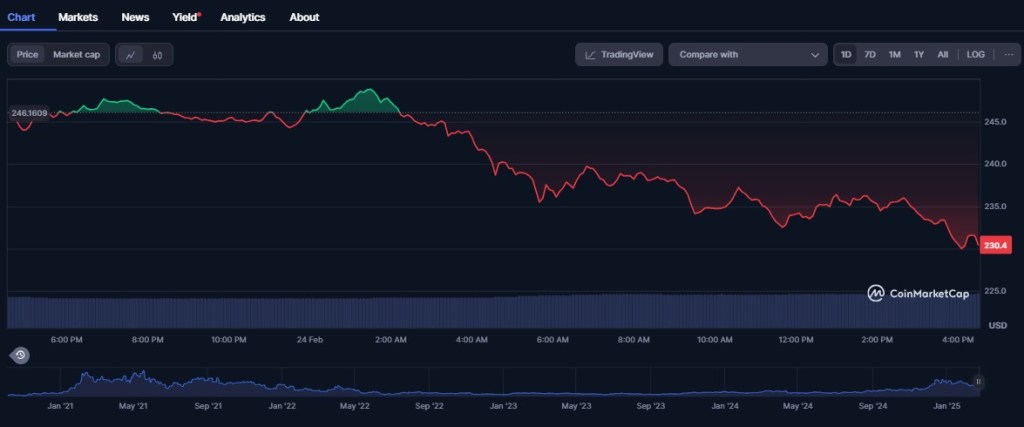Select the Market cap data toggle

76,55
